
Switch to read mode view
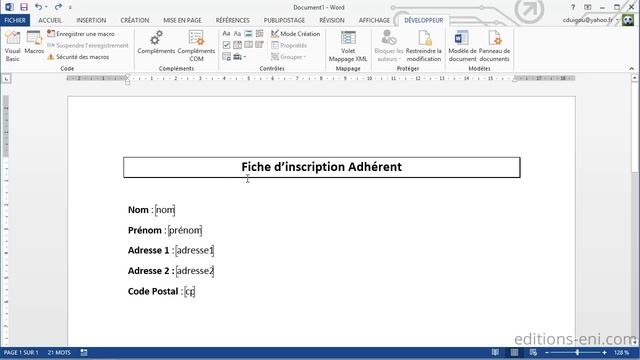coord(495,352)
